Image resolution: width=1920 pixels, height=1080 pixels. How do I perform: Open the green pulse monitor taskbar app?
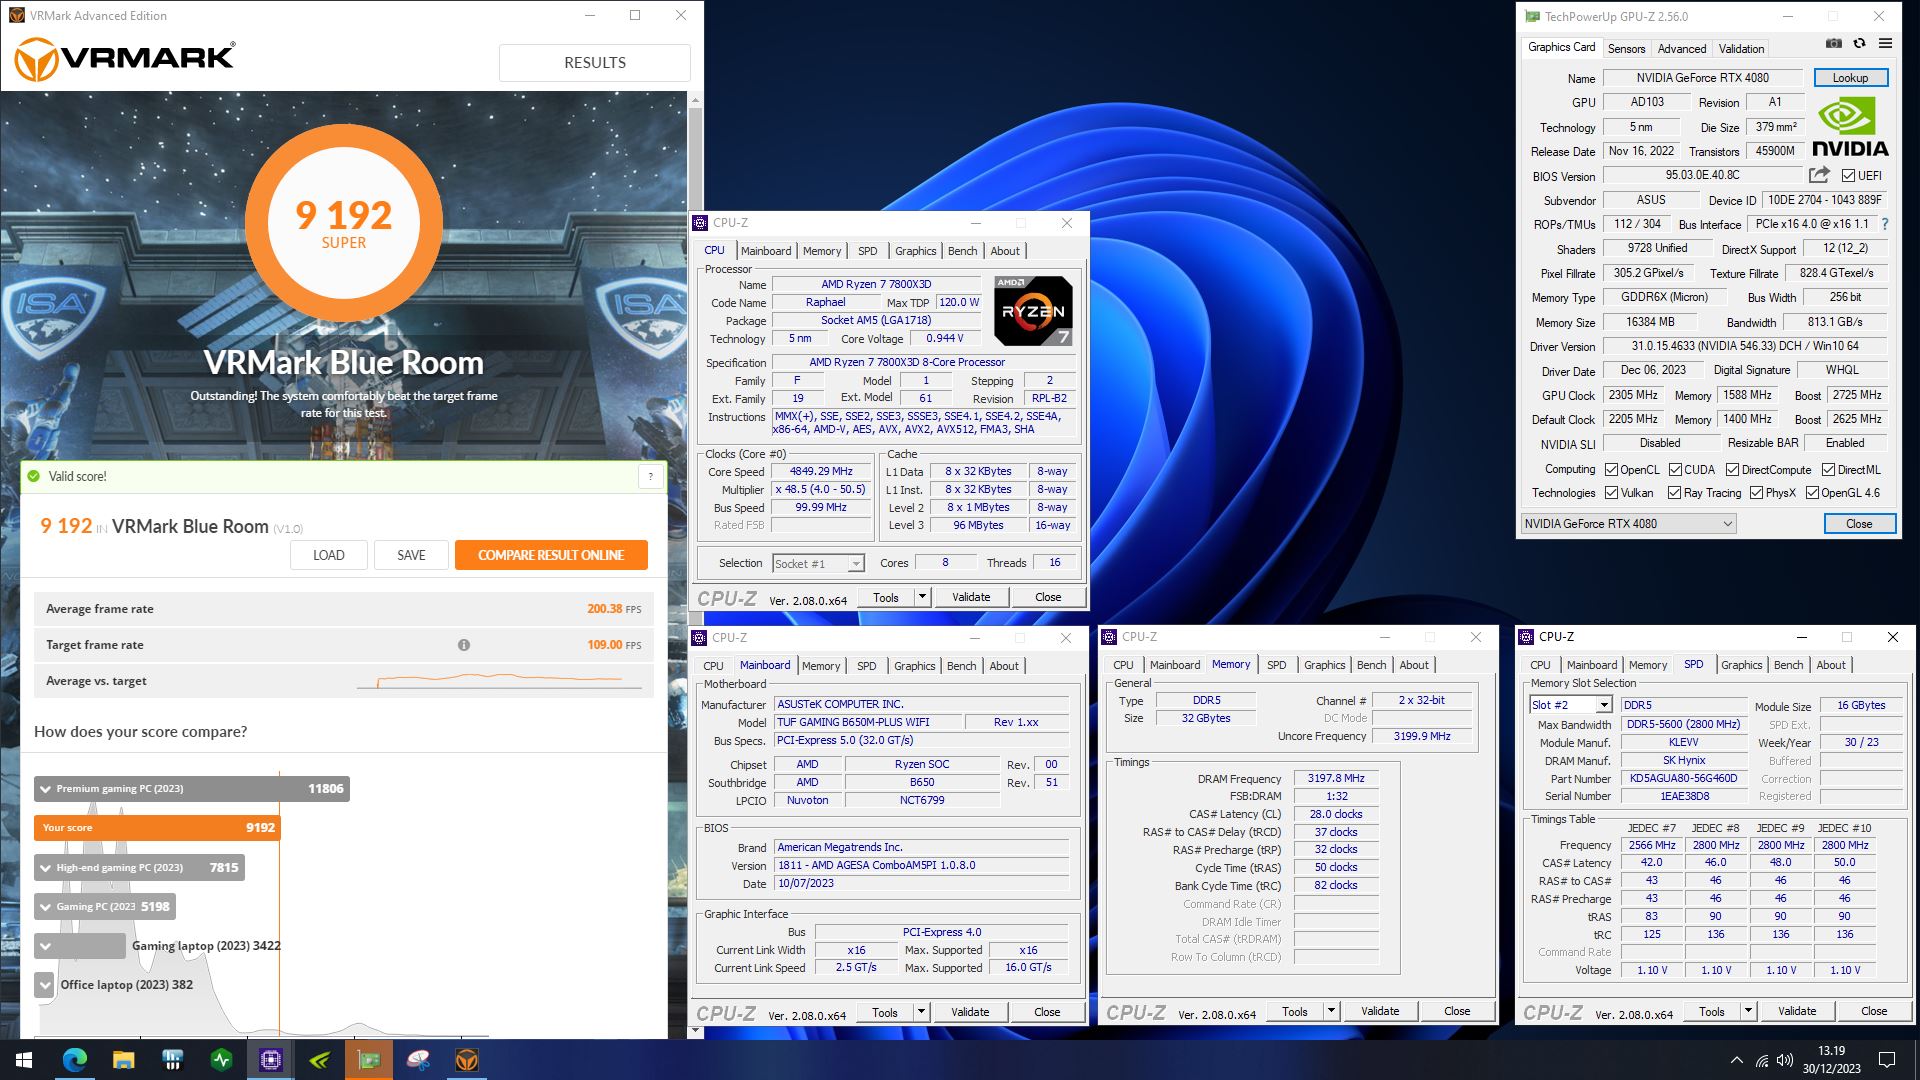pos(222,1060)
